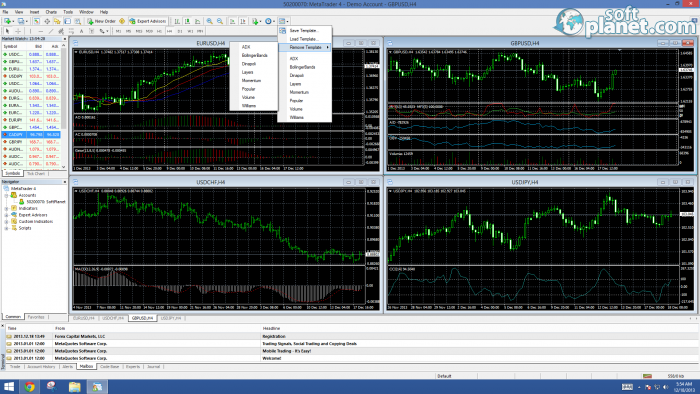Toggle the H4 timeframe button
700x394 pixels.
pyautogui.click(x=170, y=31)
